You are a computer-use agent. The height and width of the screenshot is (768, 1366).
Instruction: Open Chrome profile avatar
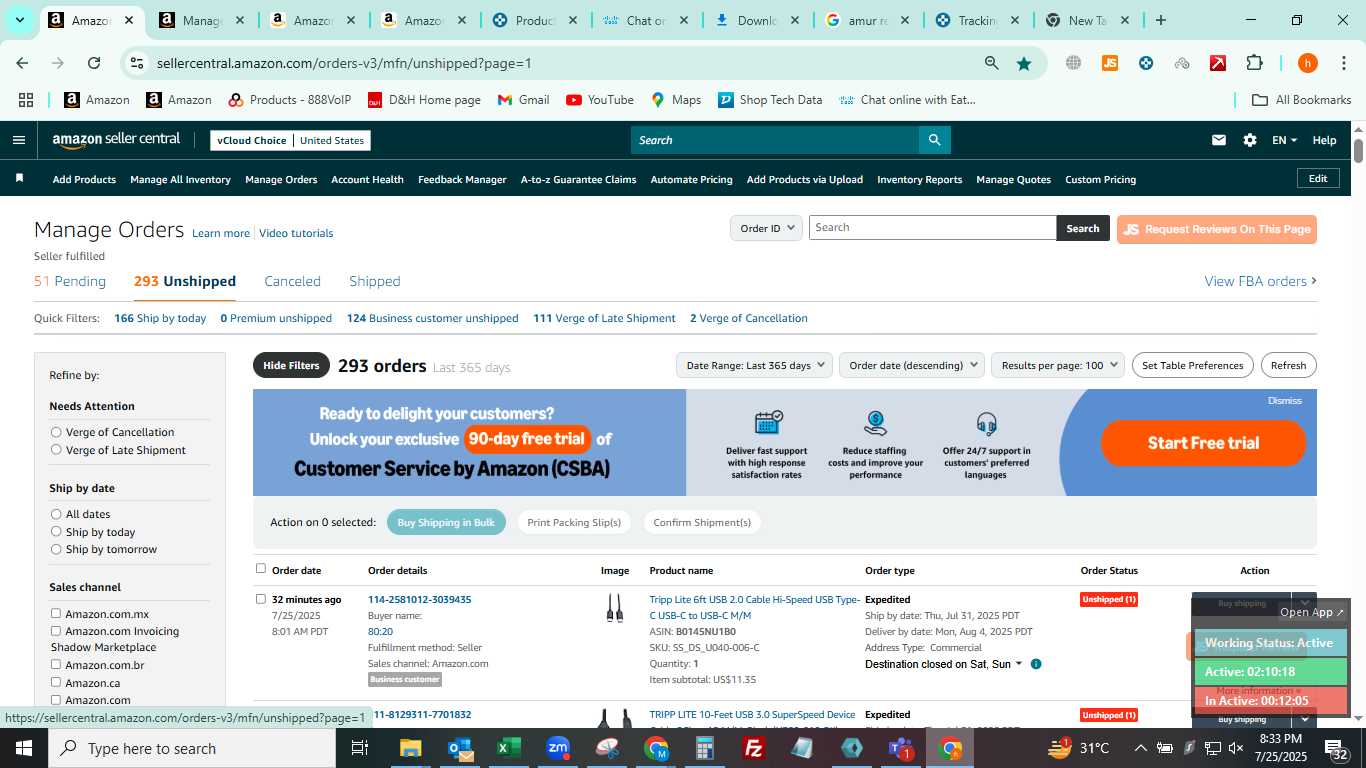click(1308, 63)
